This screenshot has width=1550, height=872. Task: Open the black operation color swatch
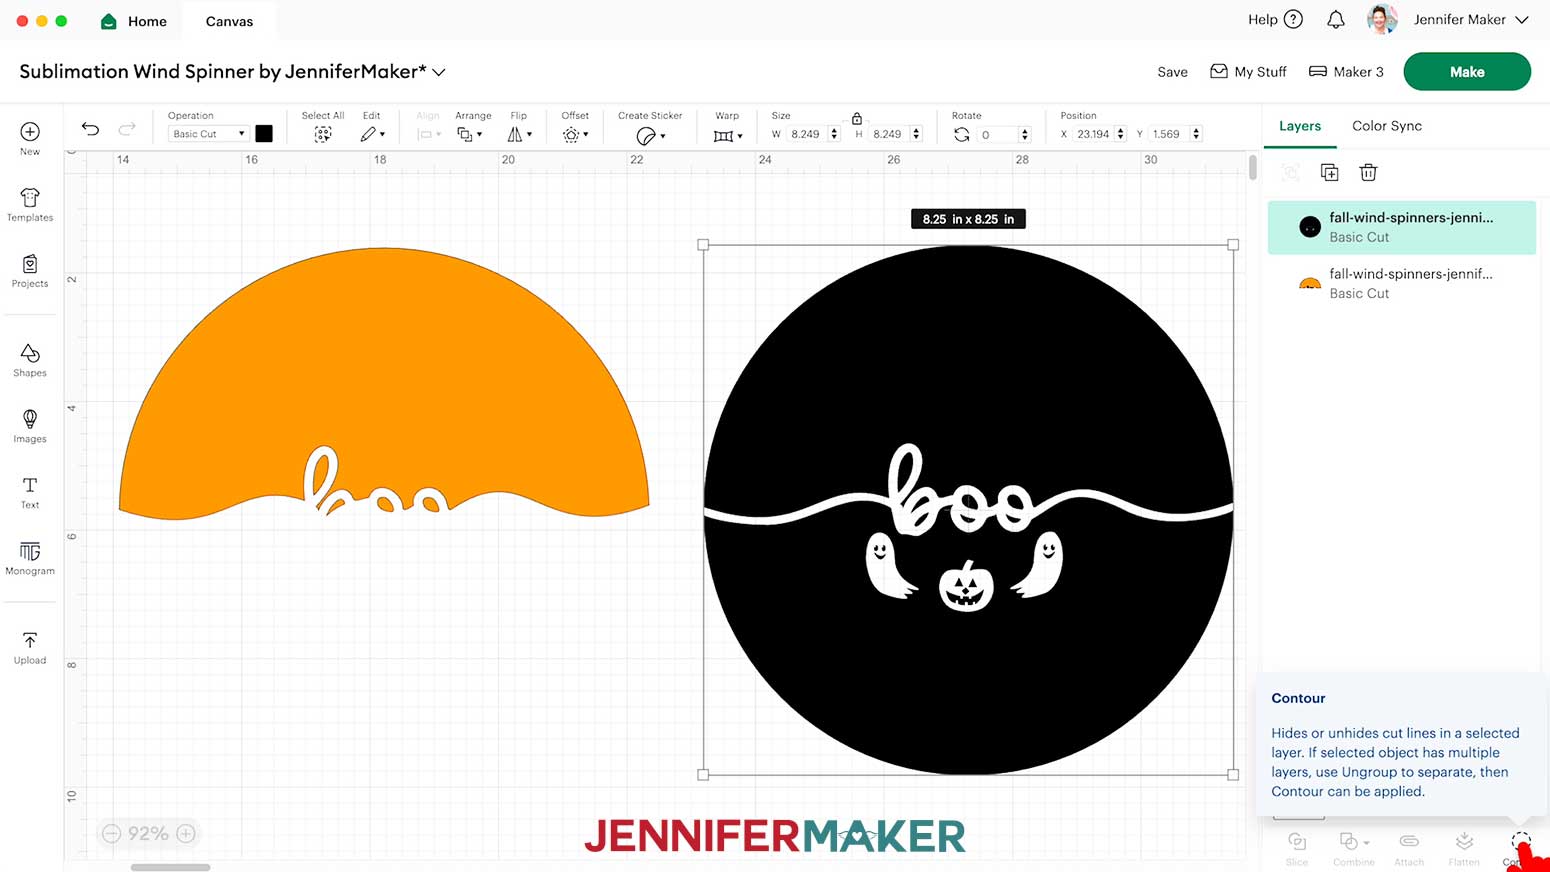click(x=264, y=133)
